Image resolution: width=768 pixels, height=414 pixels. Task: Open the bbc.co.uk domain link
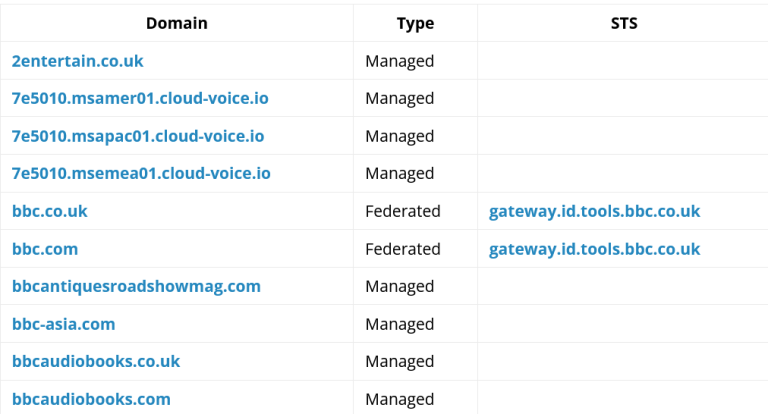click(50, 211)
